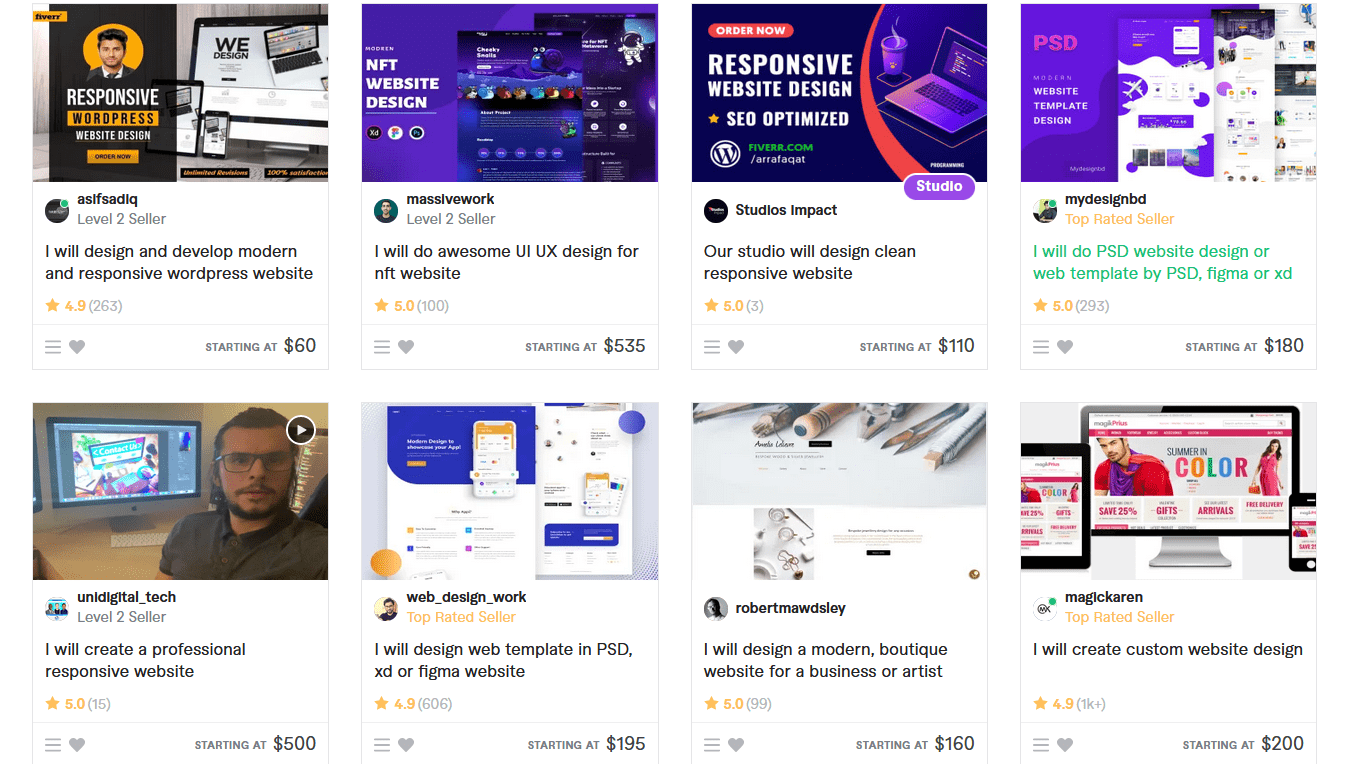Open asifsadiq seller avatar
The height and width of the screenshot is (764, 1346).
pyautogui.click(x=57, y=210)
